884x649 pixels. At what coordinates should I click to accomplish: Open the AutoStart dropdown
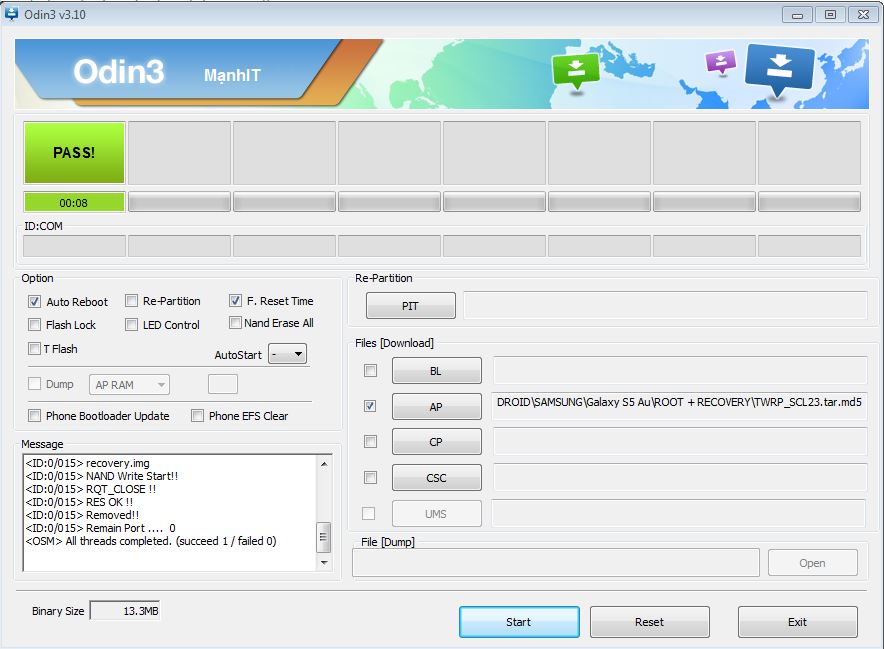288,354
